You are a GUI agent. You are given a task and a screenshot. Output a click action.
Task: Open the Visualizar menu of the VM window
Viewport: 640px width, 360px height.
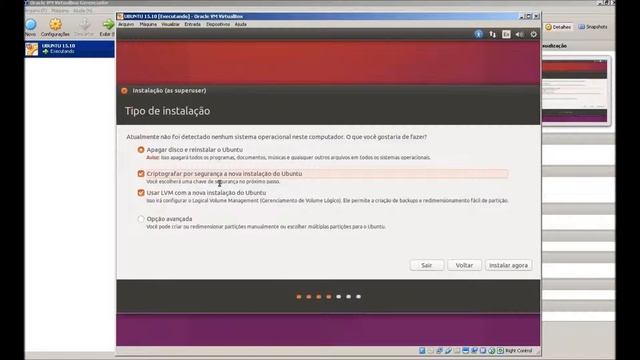170,24
